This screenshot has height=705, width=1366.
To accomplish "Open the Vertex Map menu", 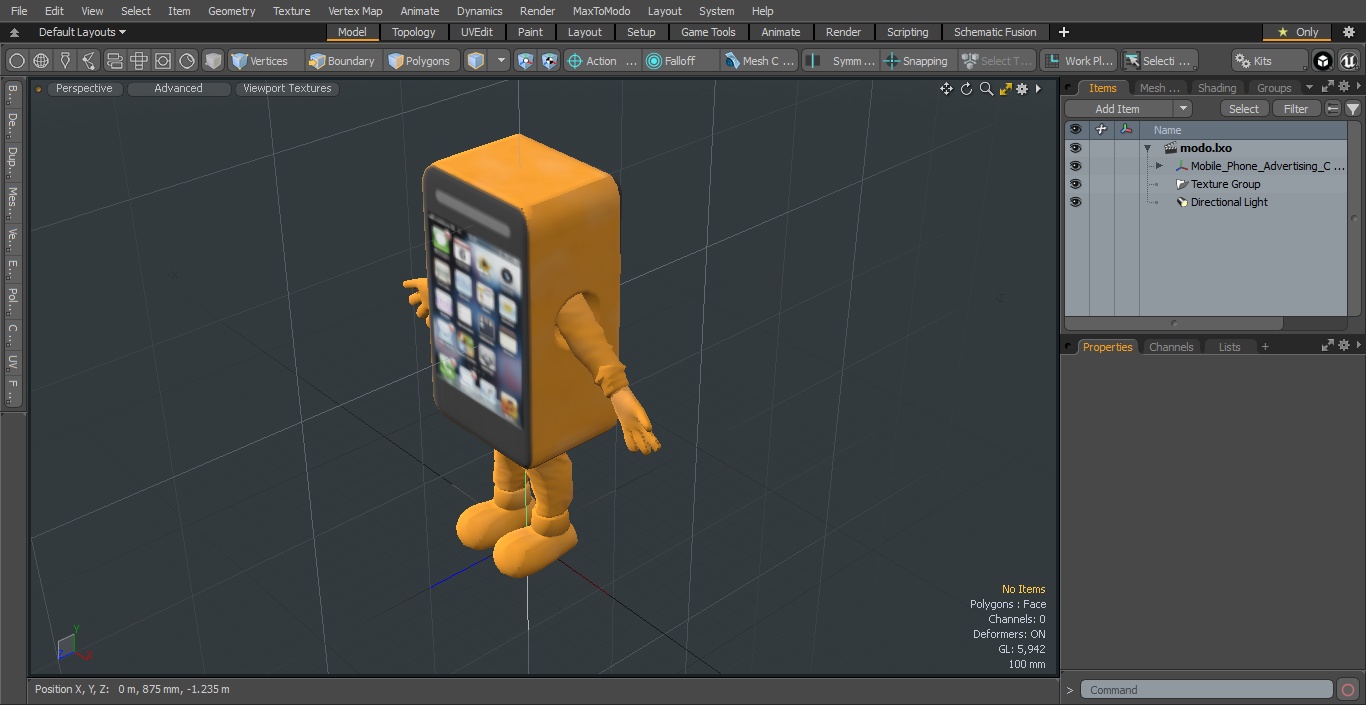I will point(355,11).
